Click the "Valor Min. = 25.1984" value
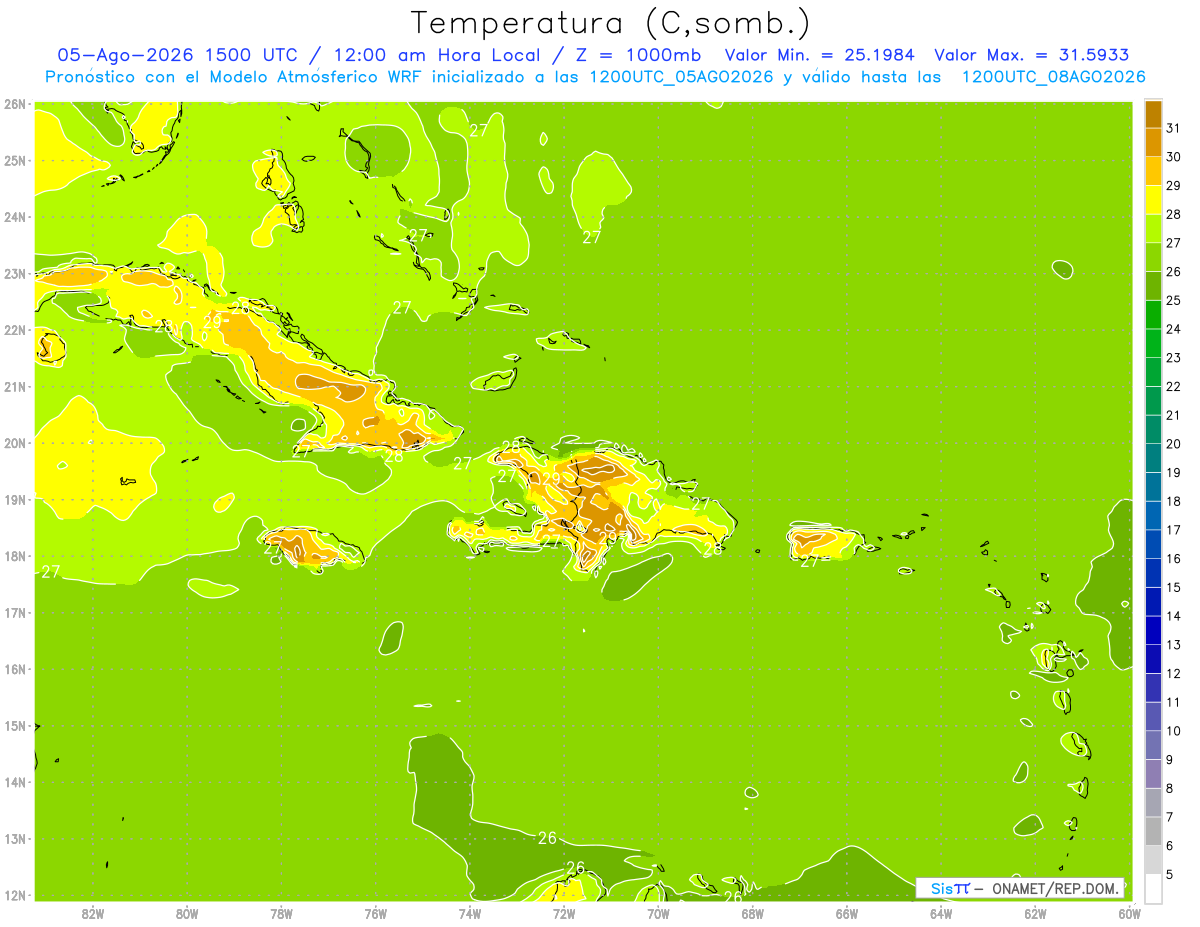 (x=820, y=55)
